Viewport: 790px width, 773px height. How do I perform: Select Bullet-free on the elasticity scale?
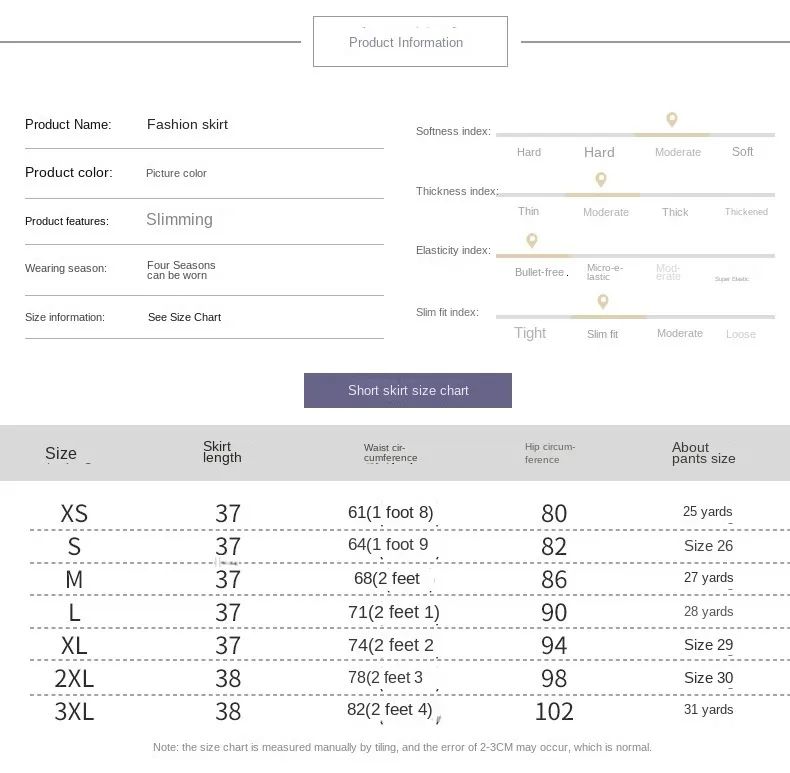(540, 272)
